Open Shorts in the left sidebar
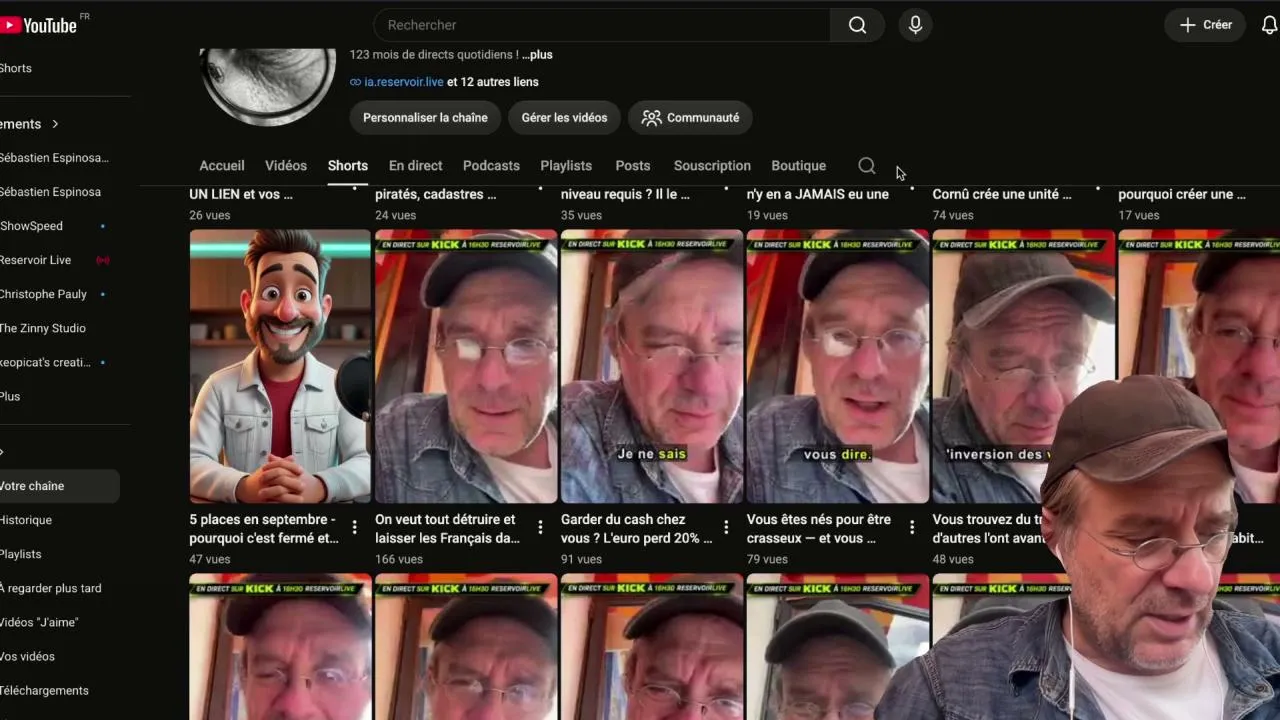Viewport: 1280px width, 720px height. pos(16,68)
